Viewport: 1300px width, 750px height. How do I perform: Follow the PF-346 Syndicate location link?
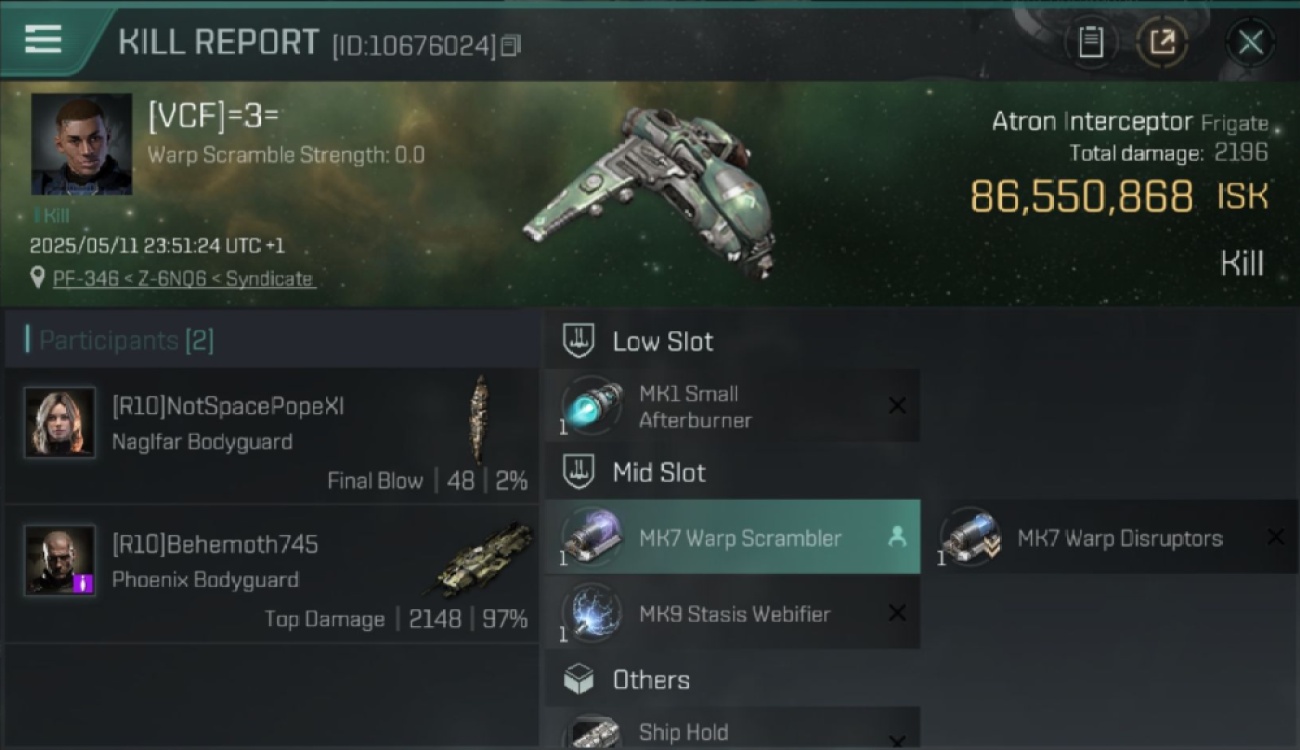[183, 279]
